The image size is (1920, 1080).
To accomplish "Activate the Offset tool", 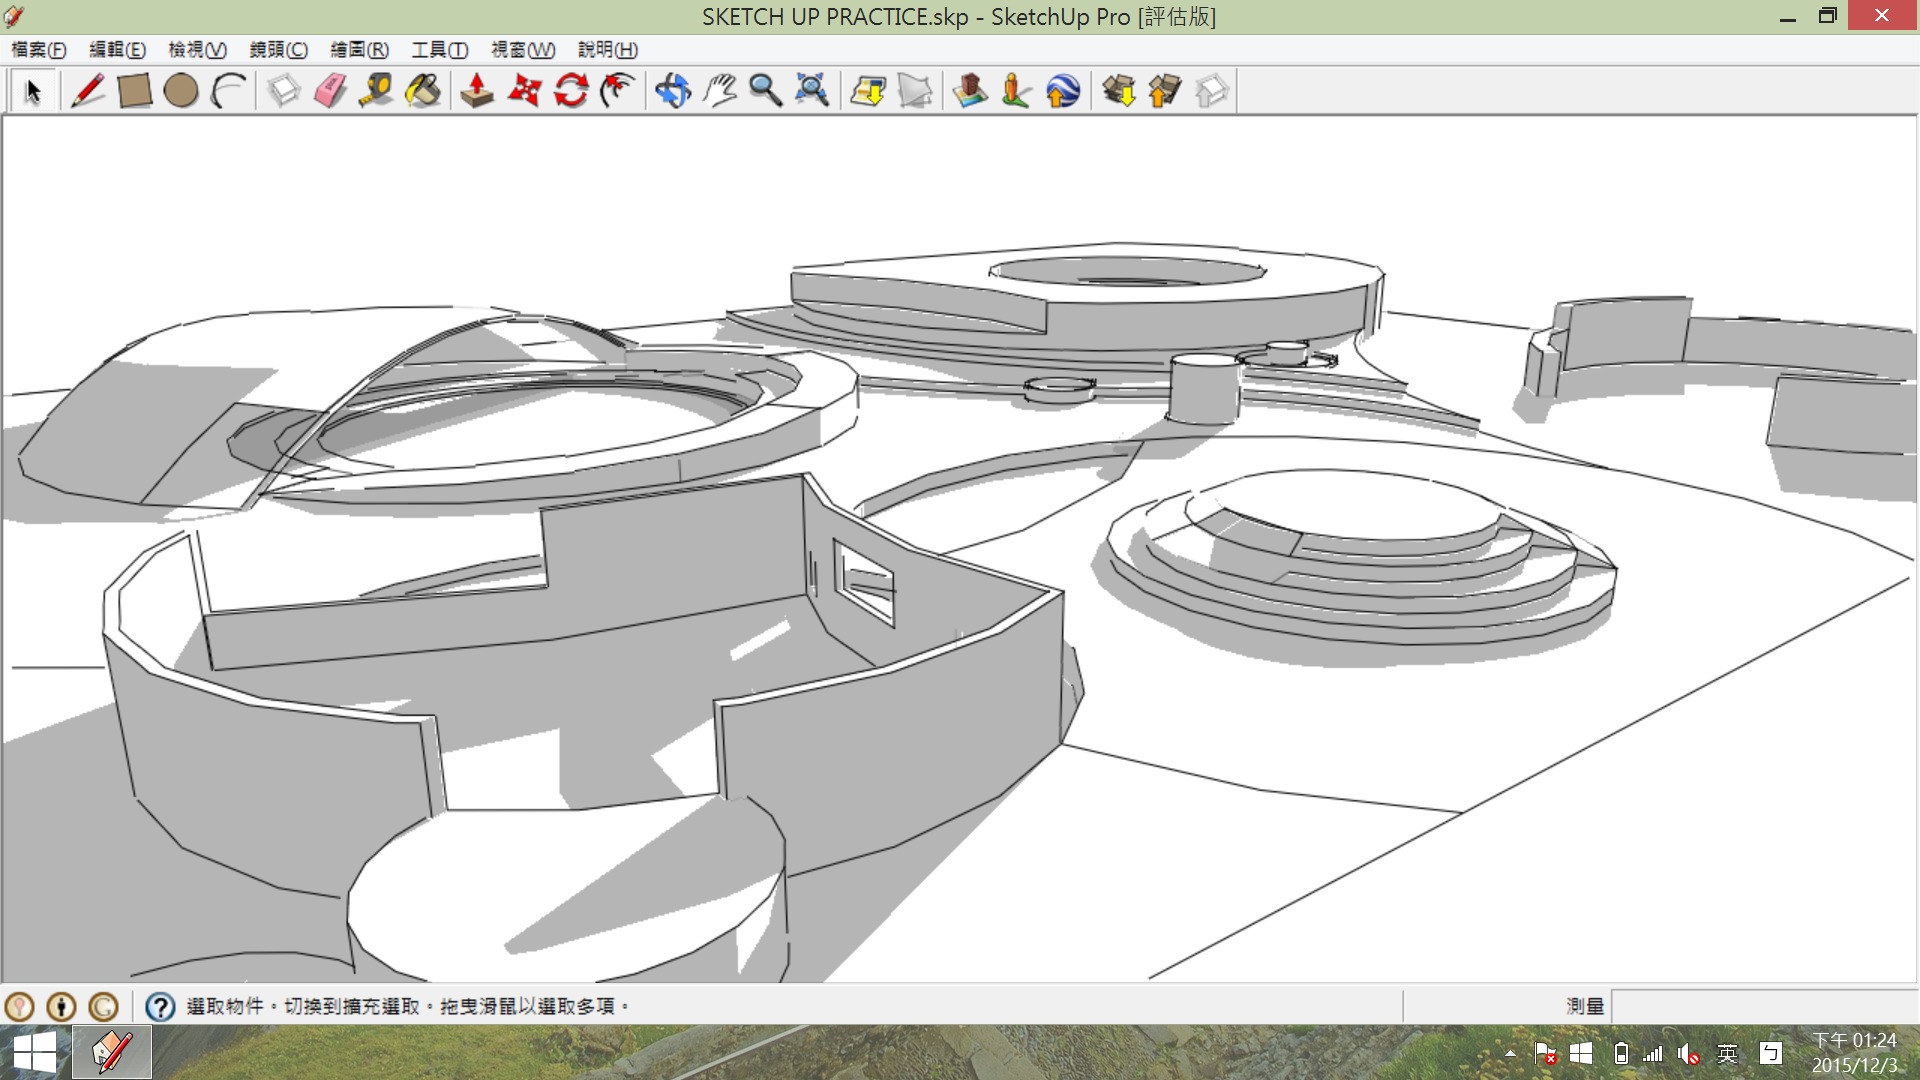I will (618, 91).
